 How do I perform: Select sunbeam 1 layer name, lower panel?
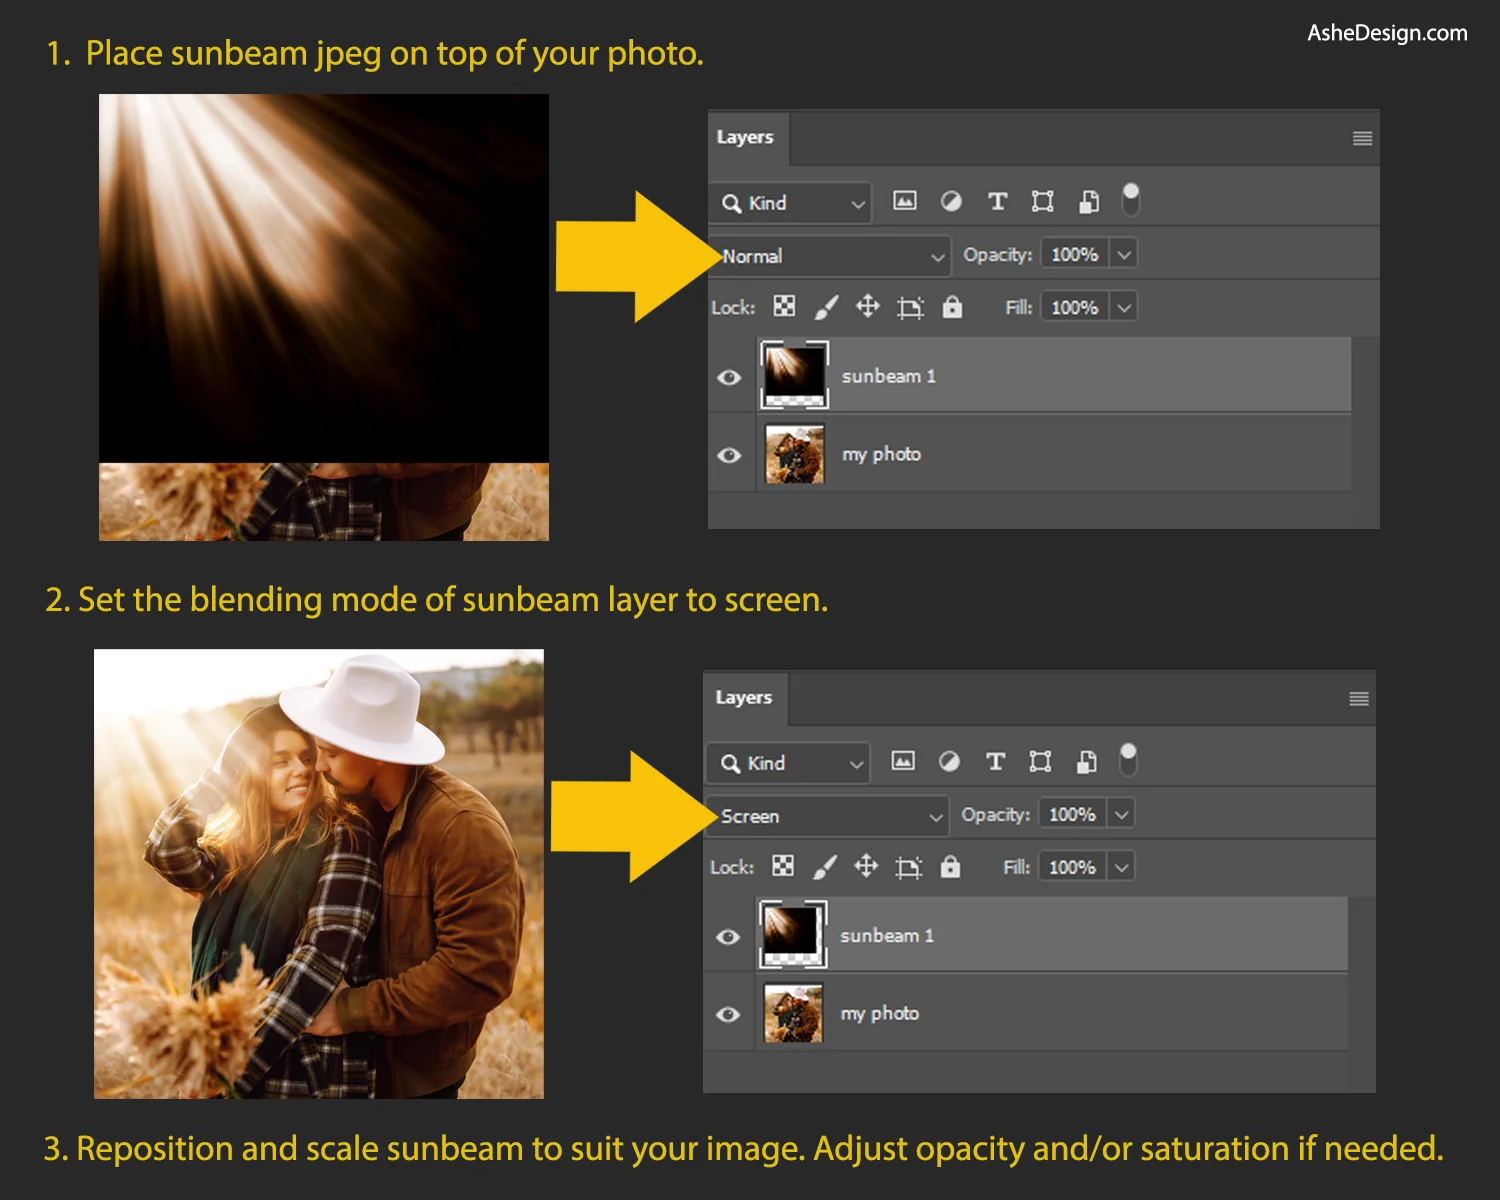coord(887,936)
